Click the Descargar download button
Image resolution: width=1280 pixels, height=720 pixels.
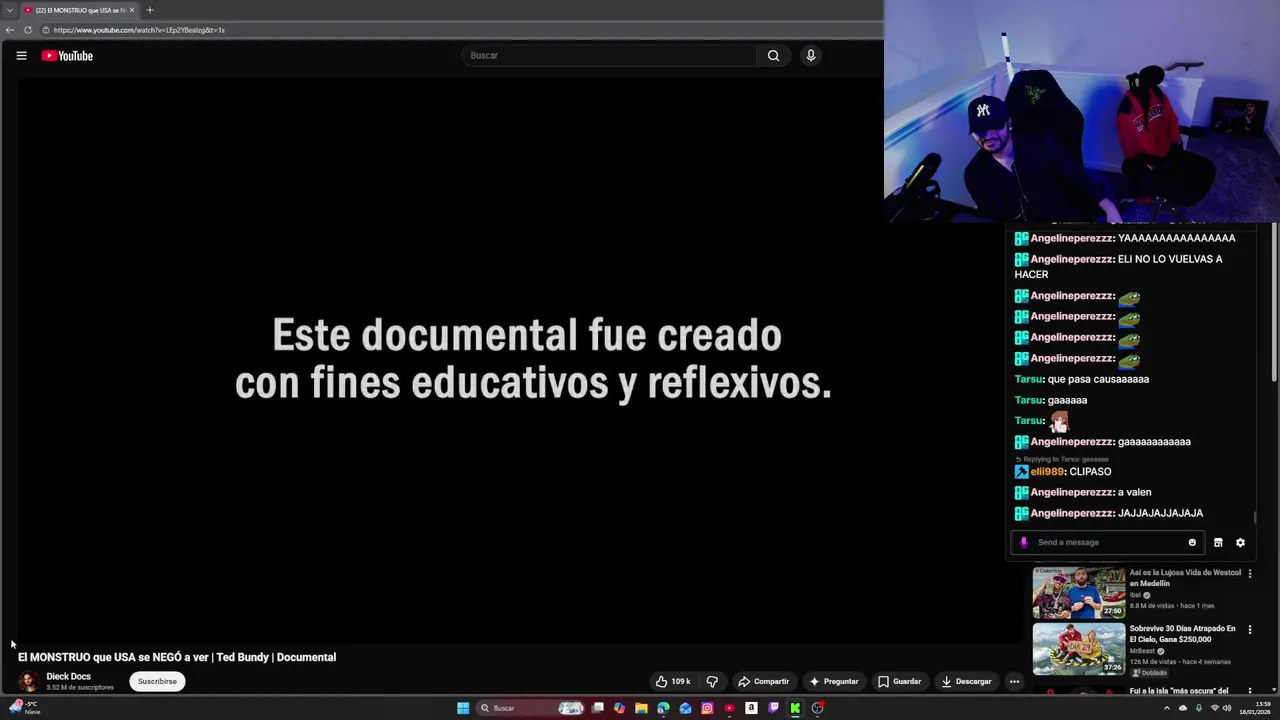click(966, 681)
